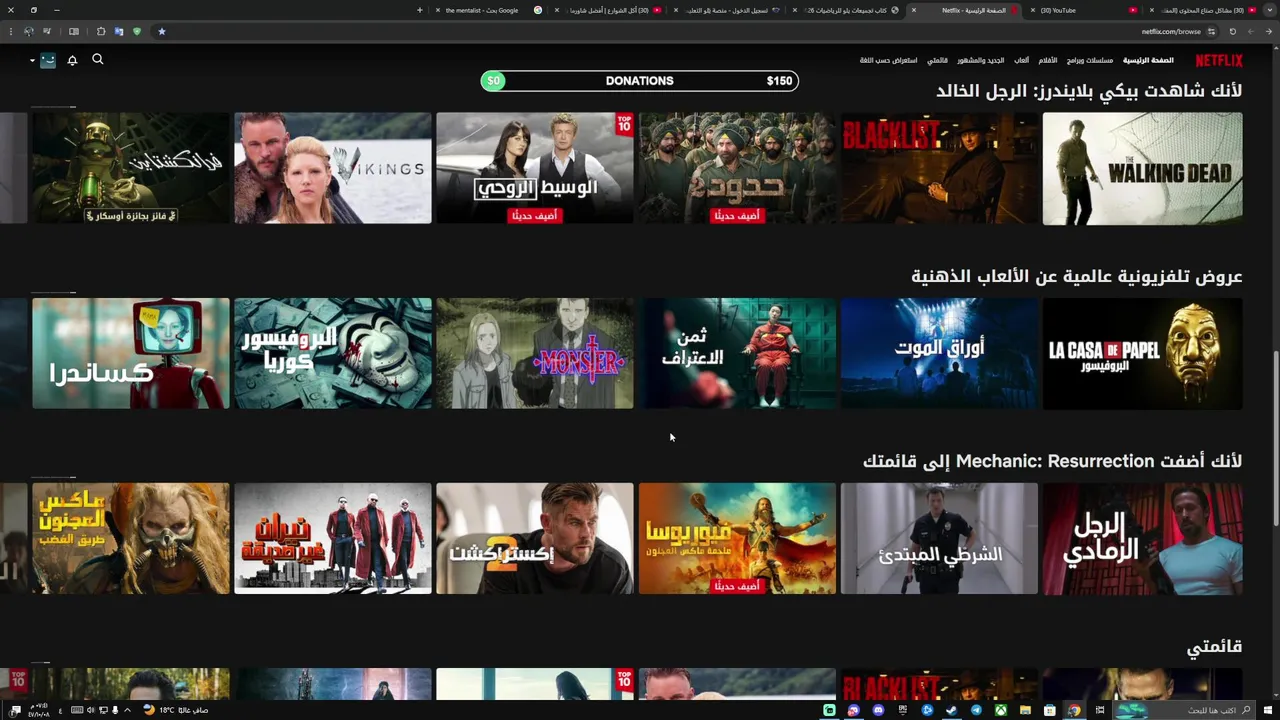The width and height of the screenshot is (1280, 720).
Task: Click row title لأنك أضفت Mechanic: Resurrection
Action: [1052, 461]
